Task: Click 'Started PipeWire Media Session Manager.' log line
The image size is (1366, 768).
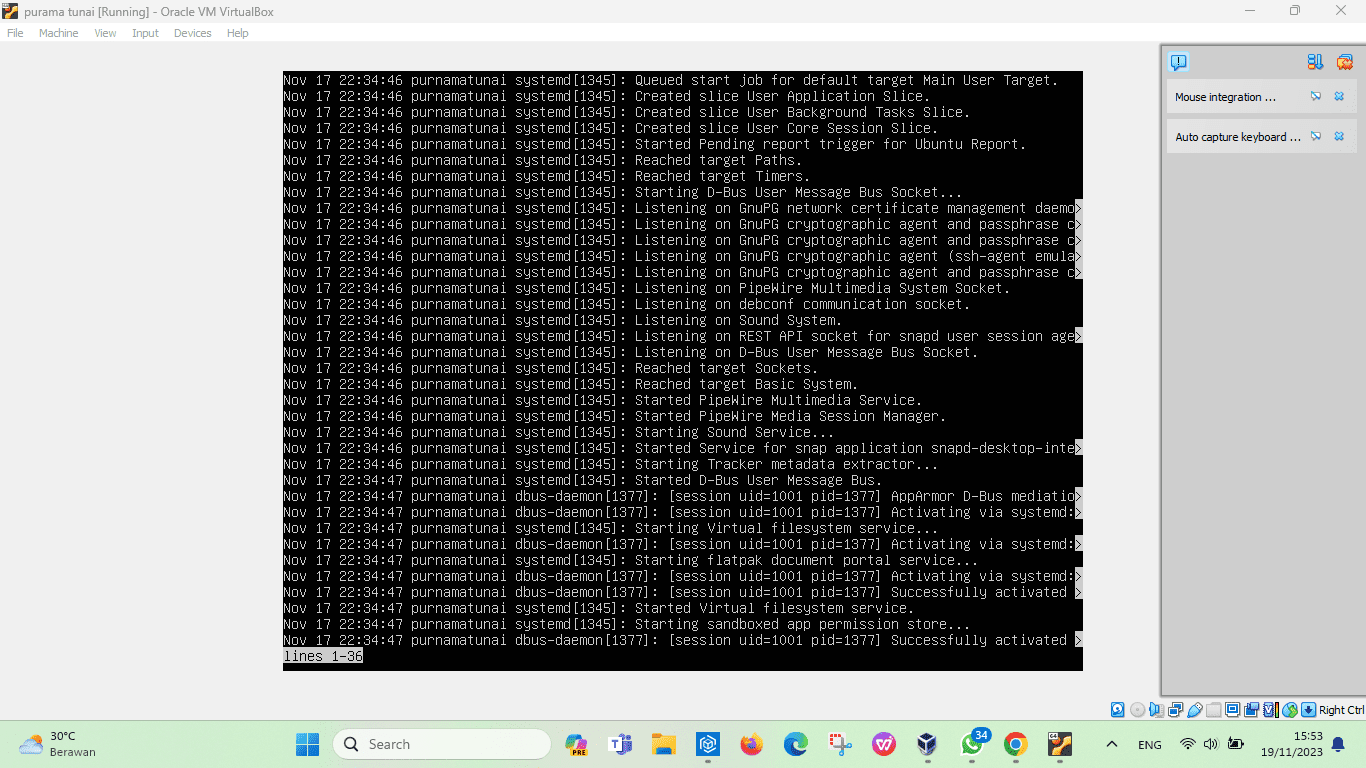Action: click(x=790, y=416)
